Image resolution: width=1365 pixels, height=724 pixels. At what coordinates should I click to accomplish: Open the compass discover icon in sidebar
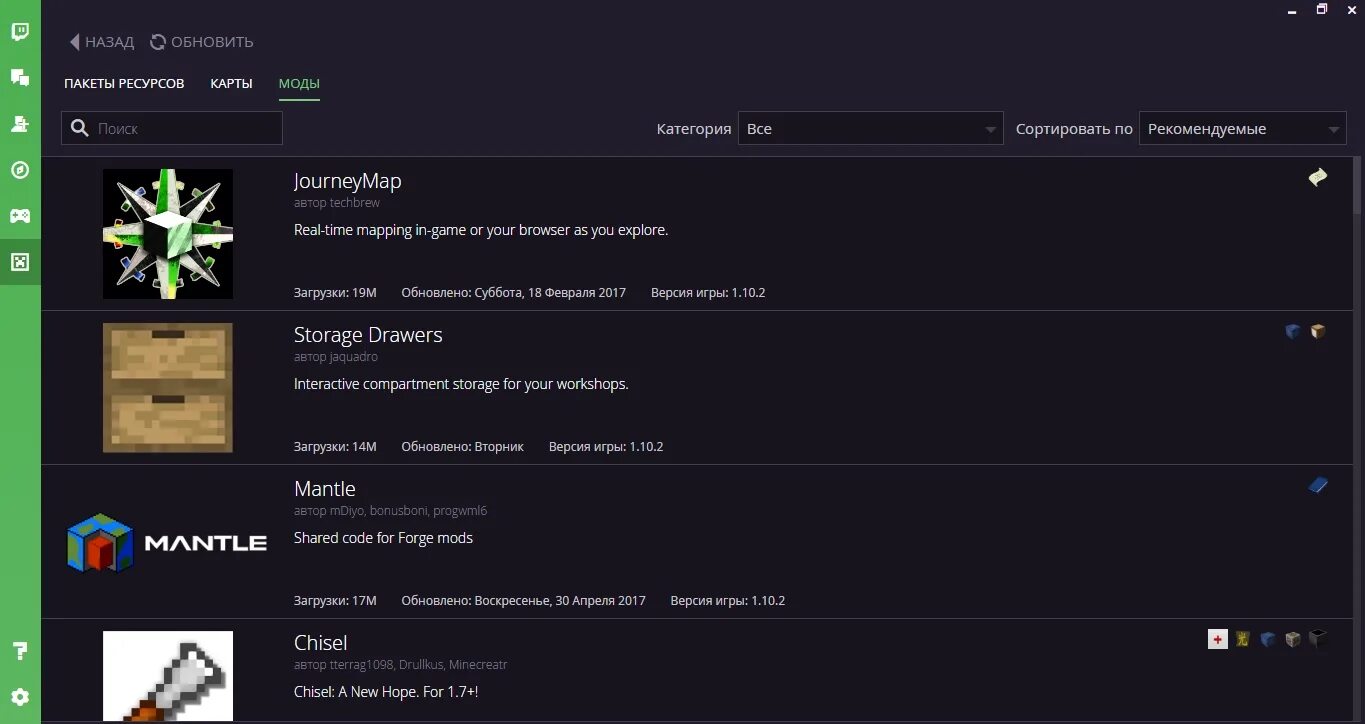[x=20, y=169]
